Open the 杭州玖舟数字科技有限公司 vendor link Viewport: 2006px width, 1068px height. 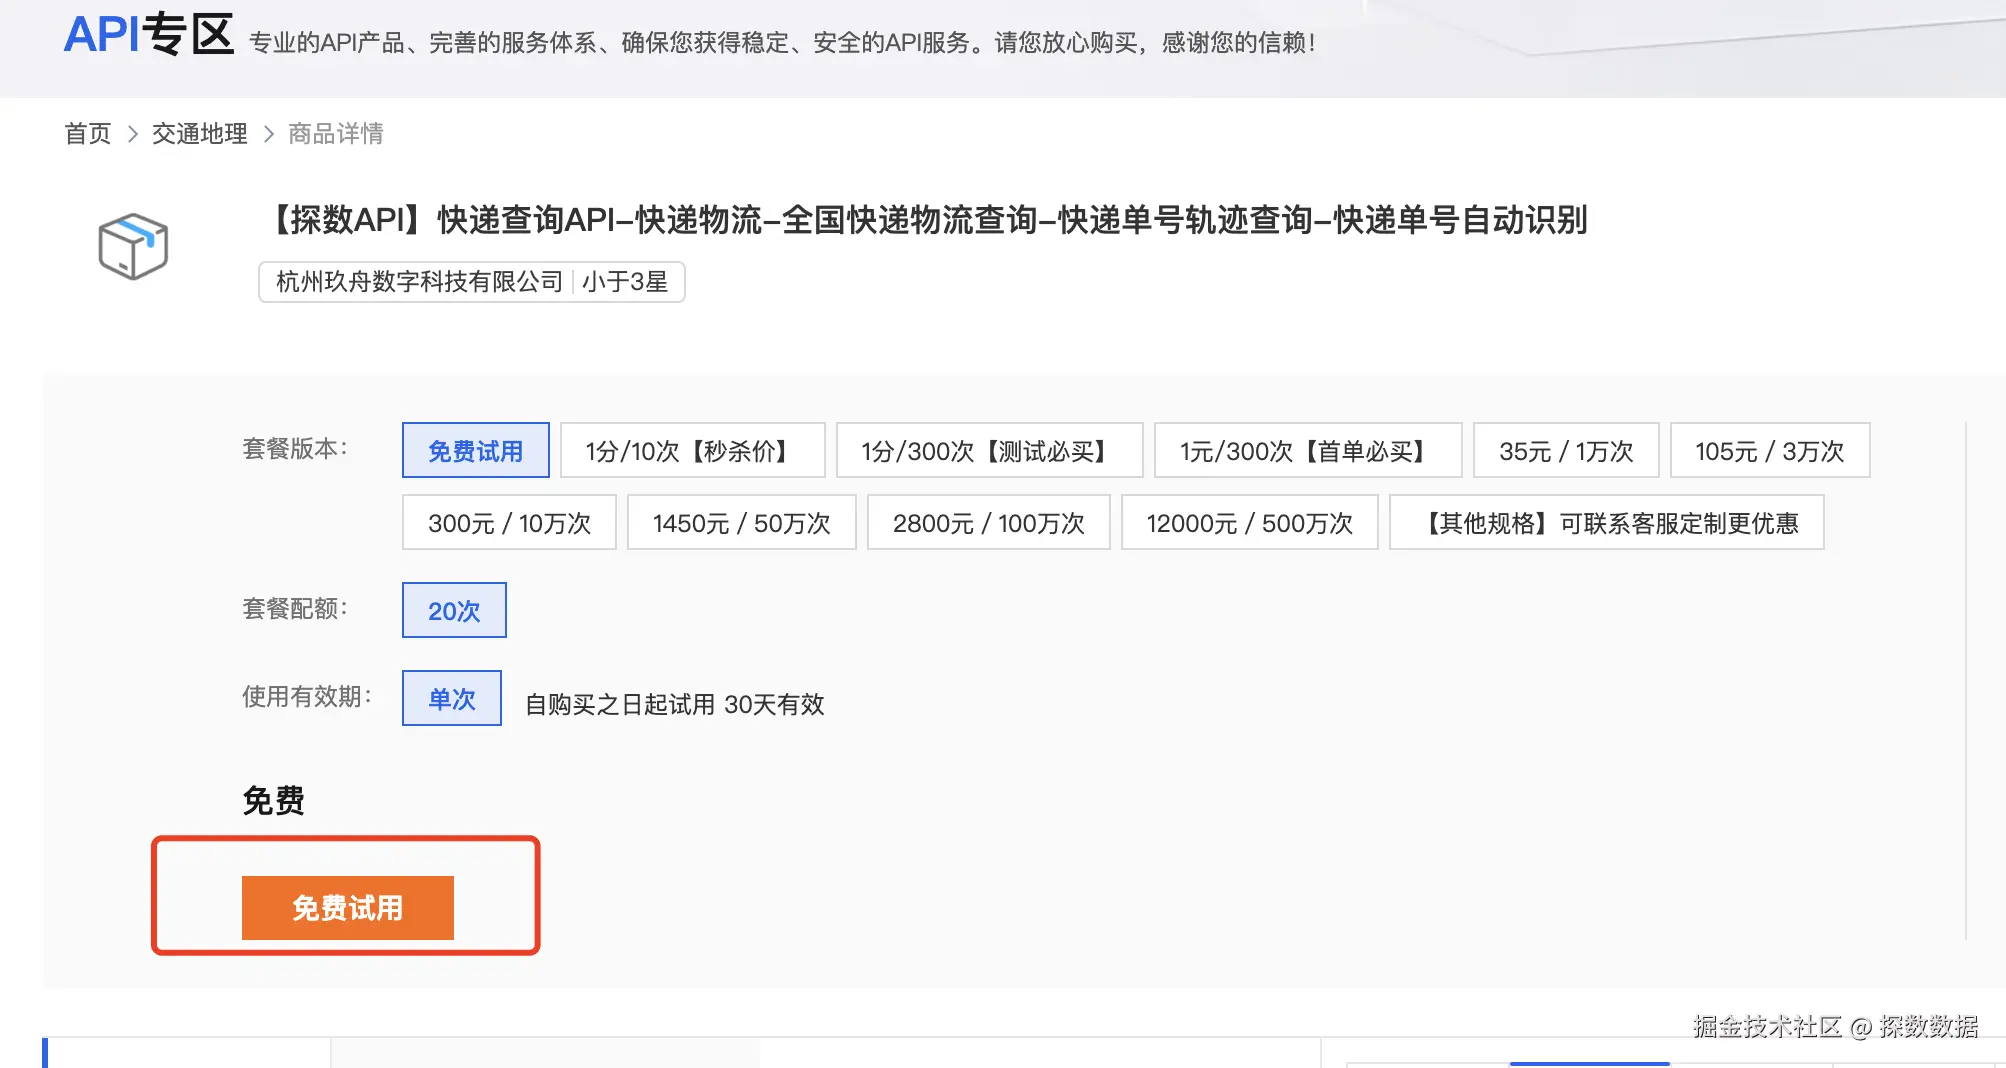click(420, 282)
